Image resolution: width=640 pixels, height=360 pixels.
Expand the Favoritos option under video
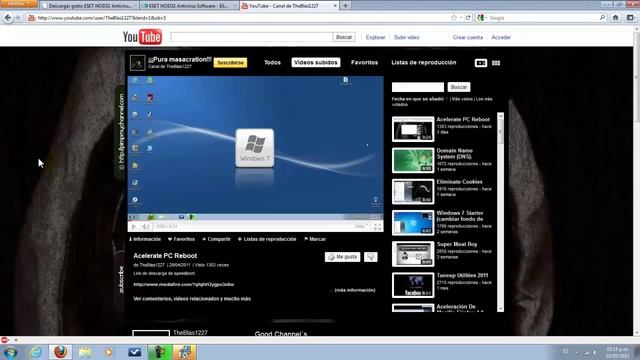click(x=181, y=239)
